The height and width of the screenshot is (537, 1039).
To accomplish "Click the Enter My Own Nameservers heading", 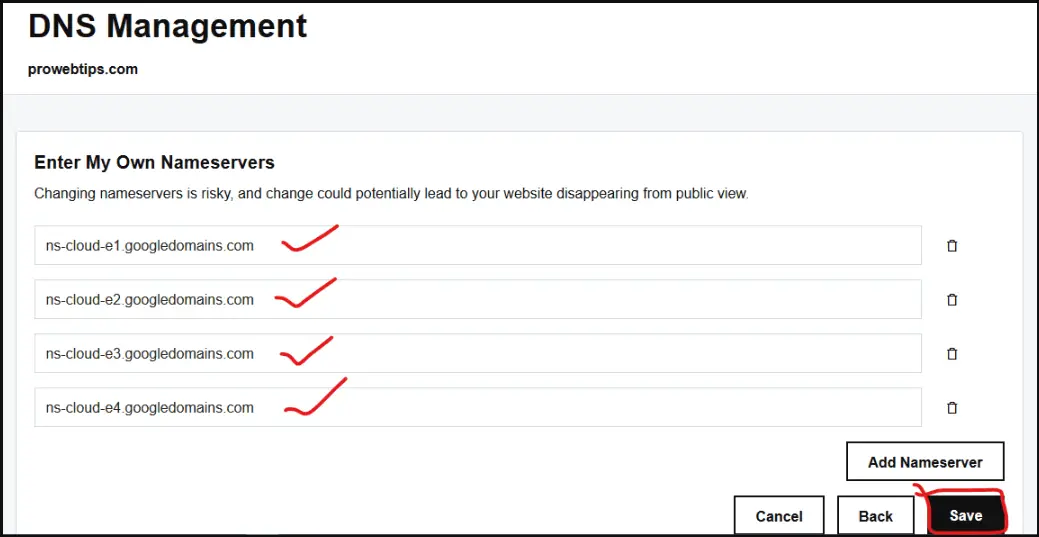I will click(x=154, y=162).
